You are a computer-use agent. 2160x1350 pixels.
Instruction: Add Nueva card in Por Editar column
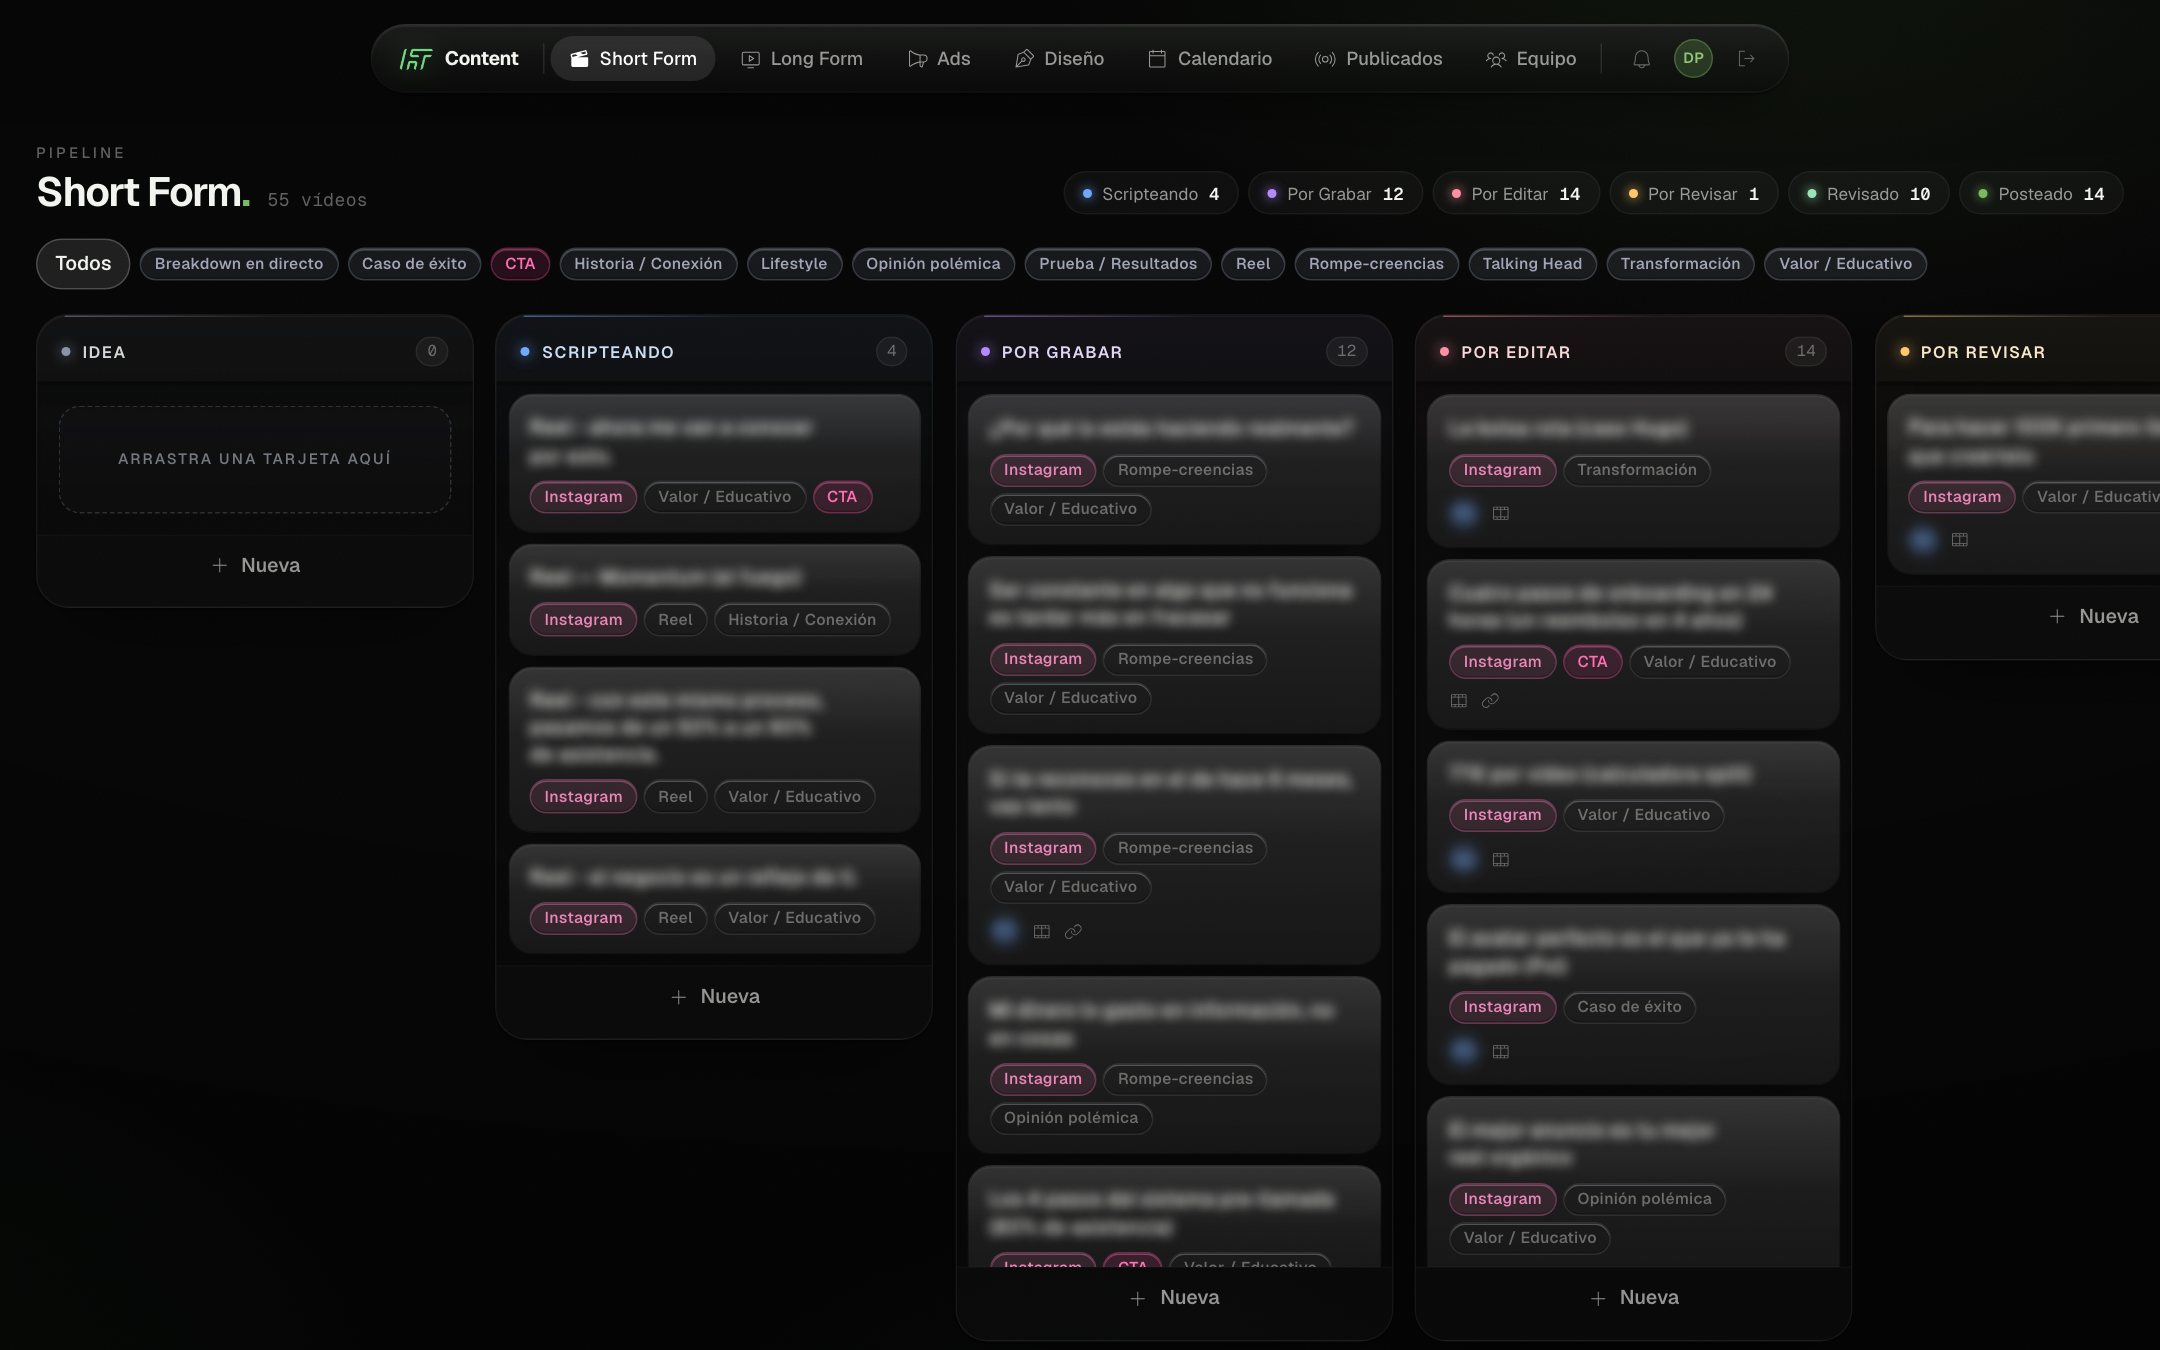1634,1297
